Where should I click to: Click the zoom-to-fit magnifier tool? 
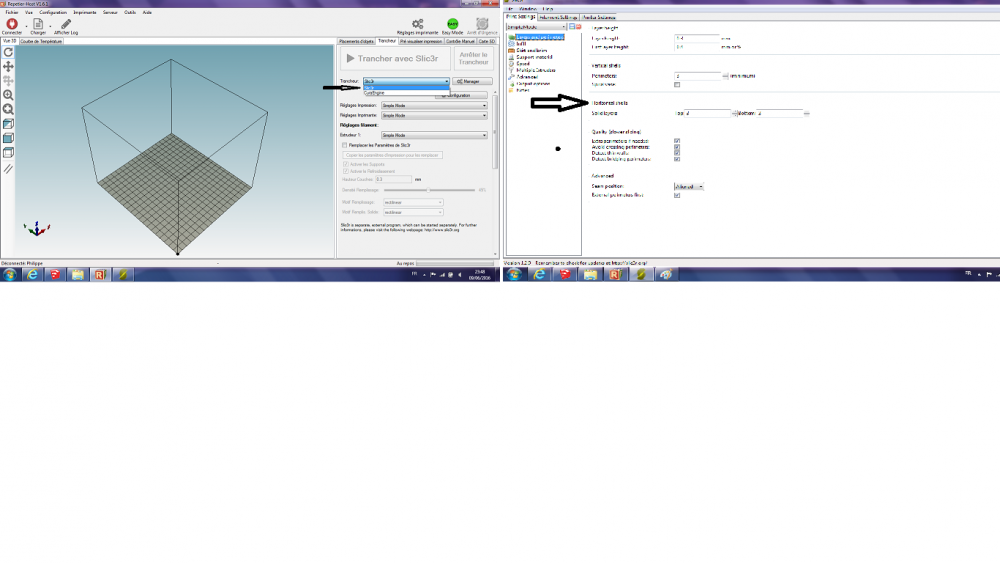tap(8, 109)
